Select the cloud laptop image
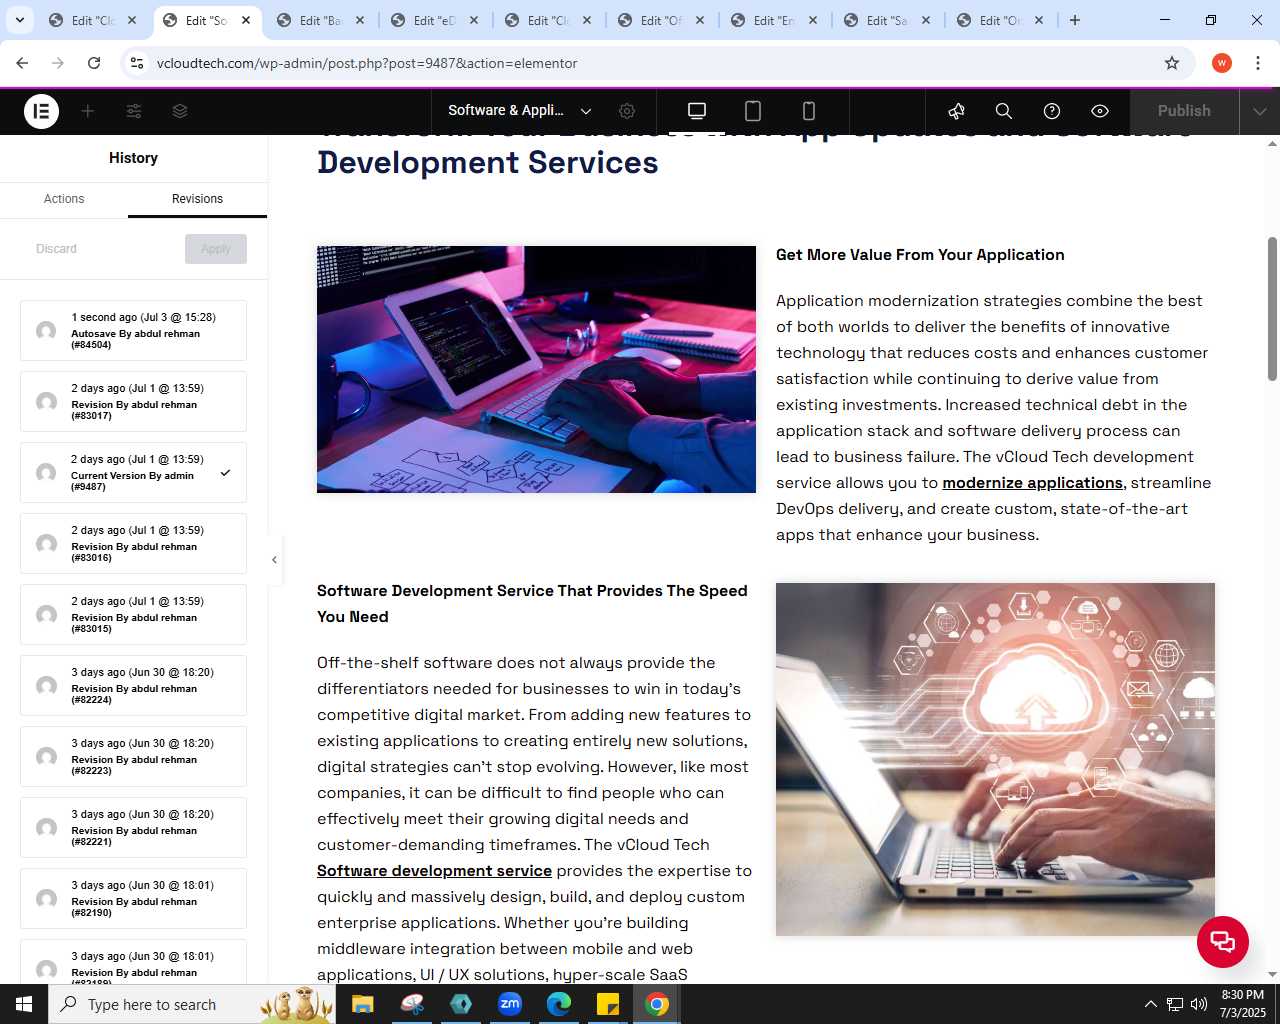 tap(995, 759)
